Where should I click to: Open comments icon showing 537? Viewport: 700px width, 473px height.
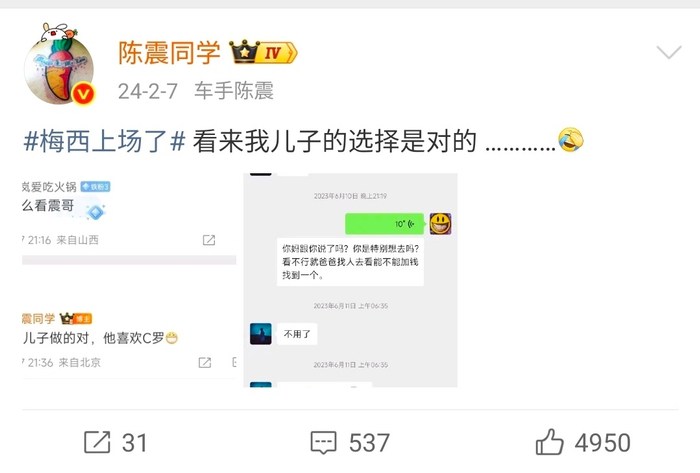point(323,443)
